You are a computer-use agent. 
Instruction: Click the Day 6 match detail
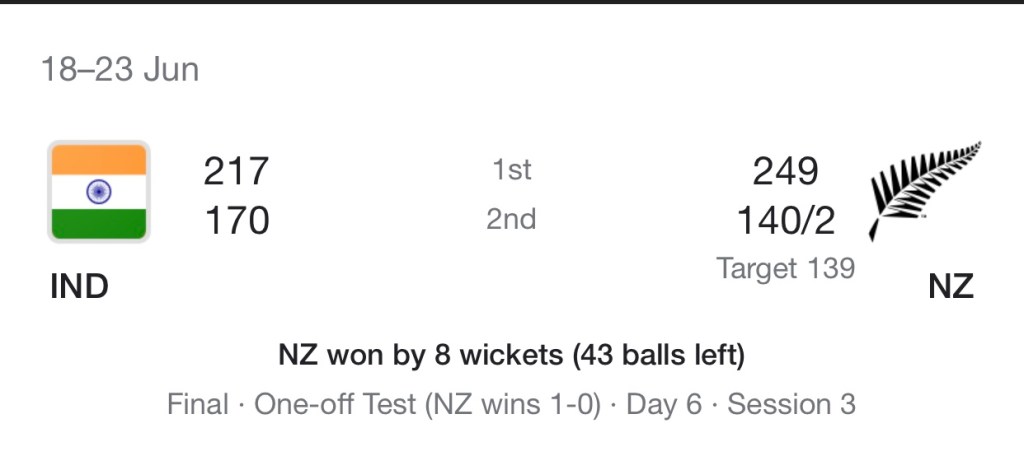(664, 404)
